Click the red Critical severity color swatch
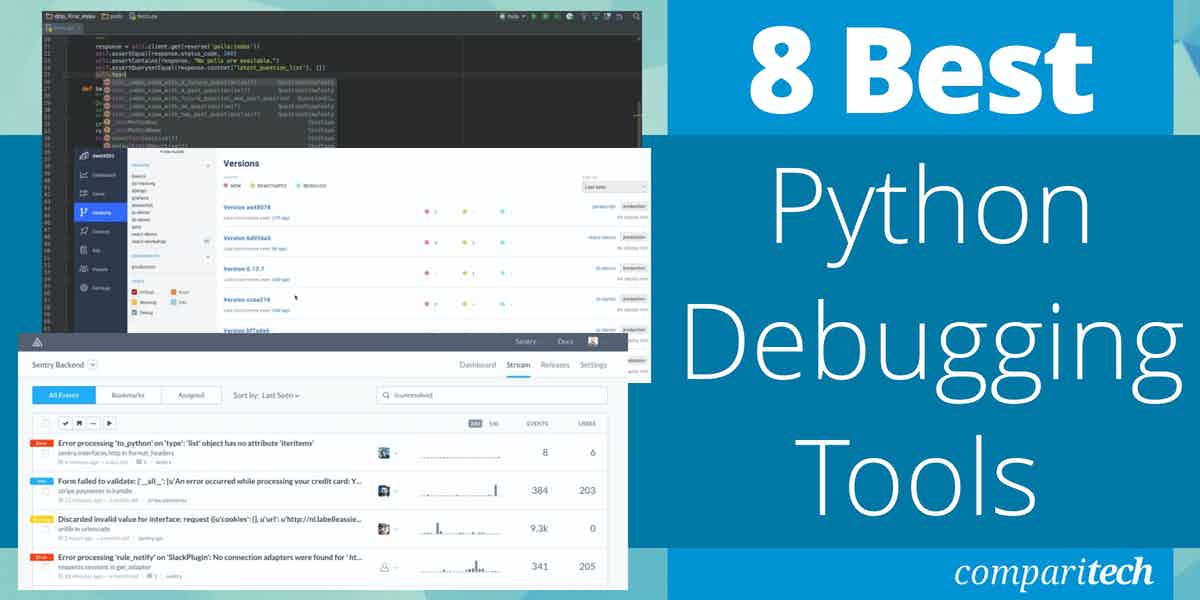 [x=134, y=291]
